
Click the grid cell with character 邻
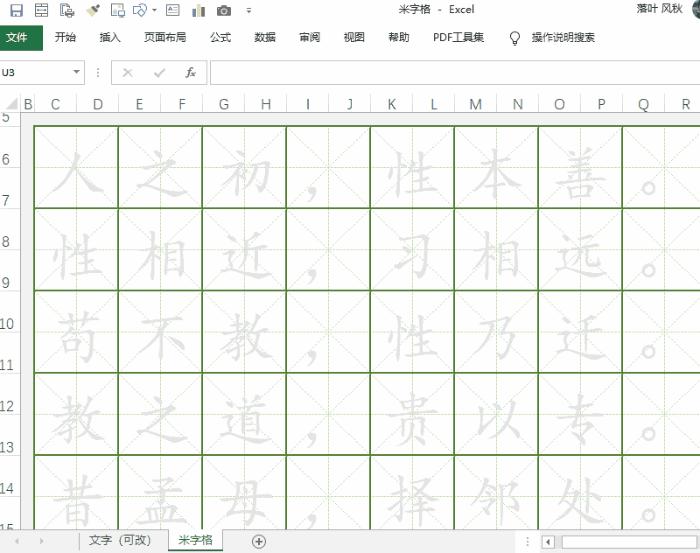[x=496, y=493]
